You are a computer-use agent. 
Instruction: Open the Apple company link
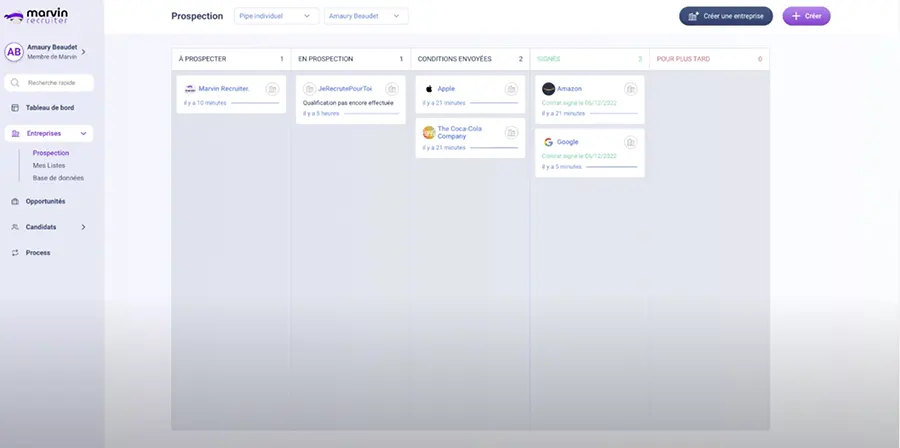click(x=446, y=89)
